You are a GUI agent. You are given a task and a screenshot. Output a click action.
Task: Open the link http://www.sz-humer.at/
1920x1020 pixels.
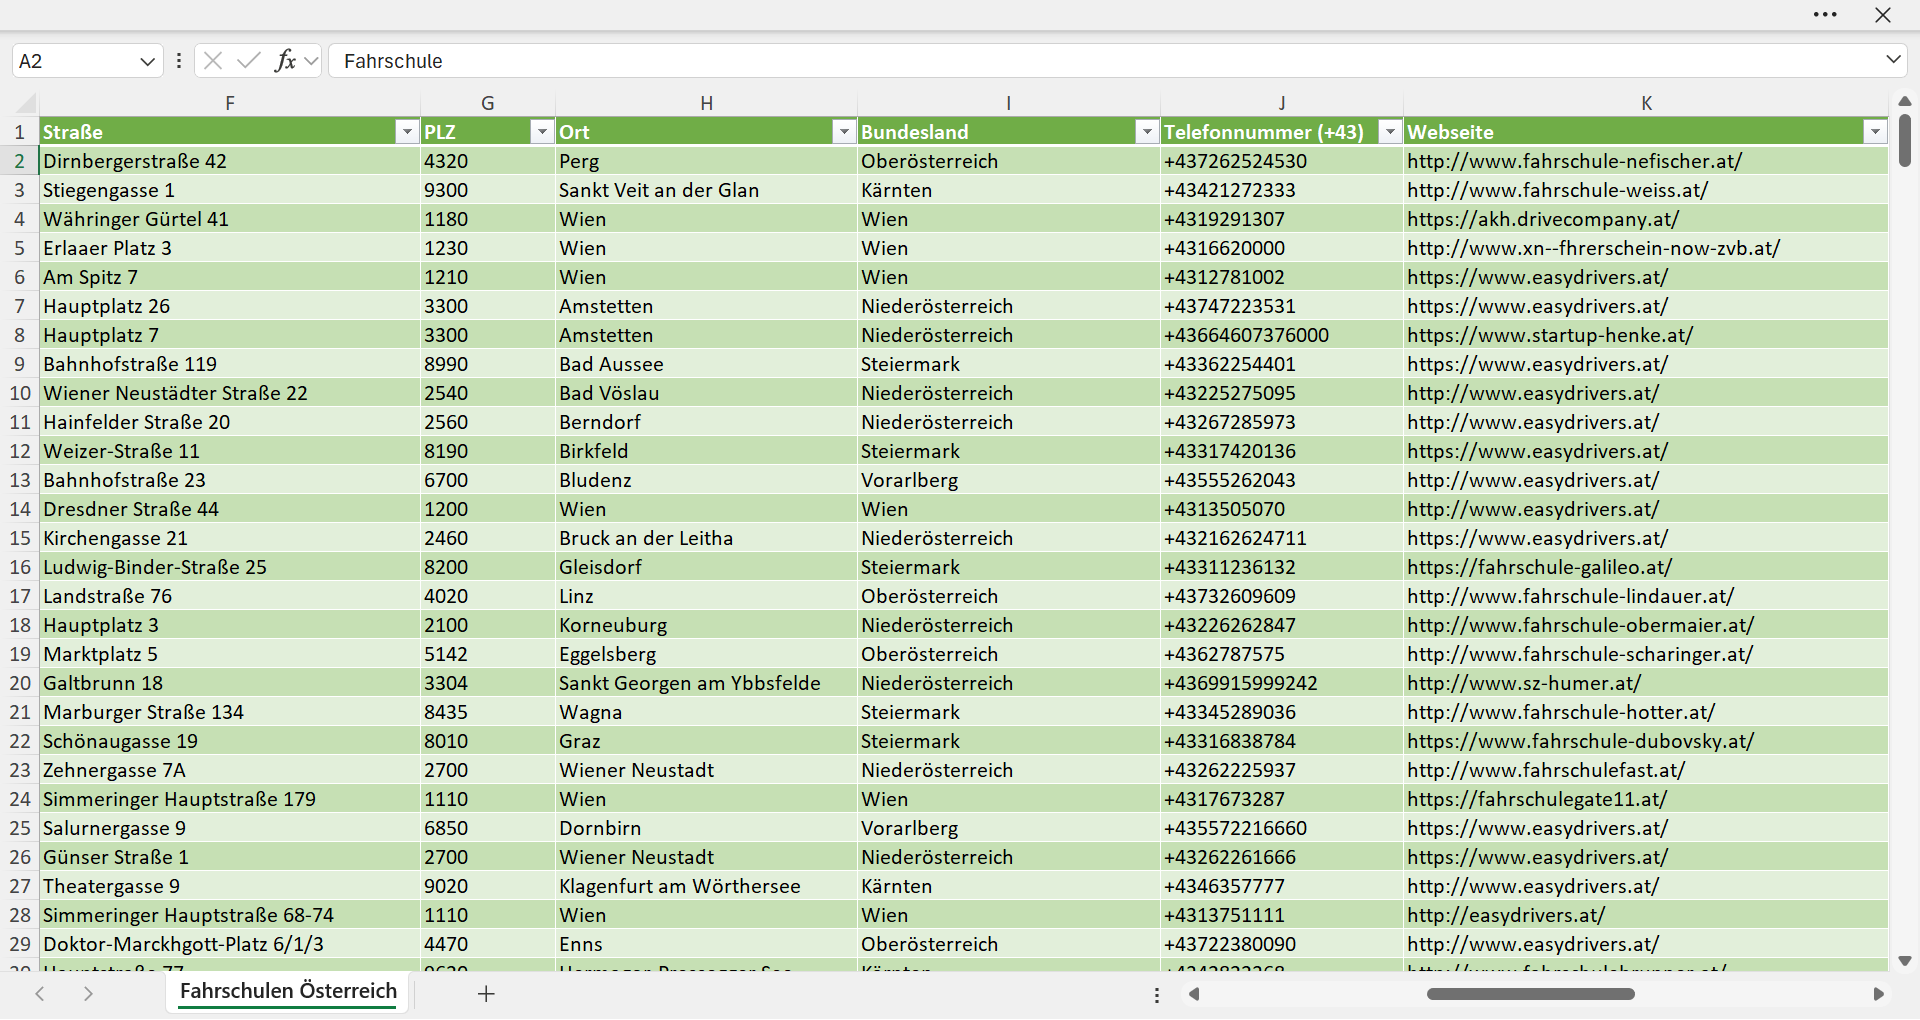1524,683
